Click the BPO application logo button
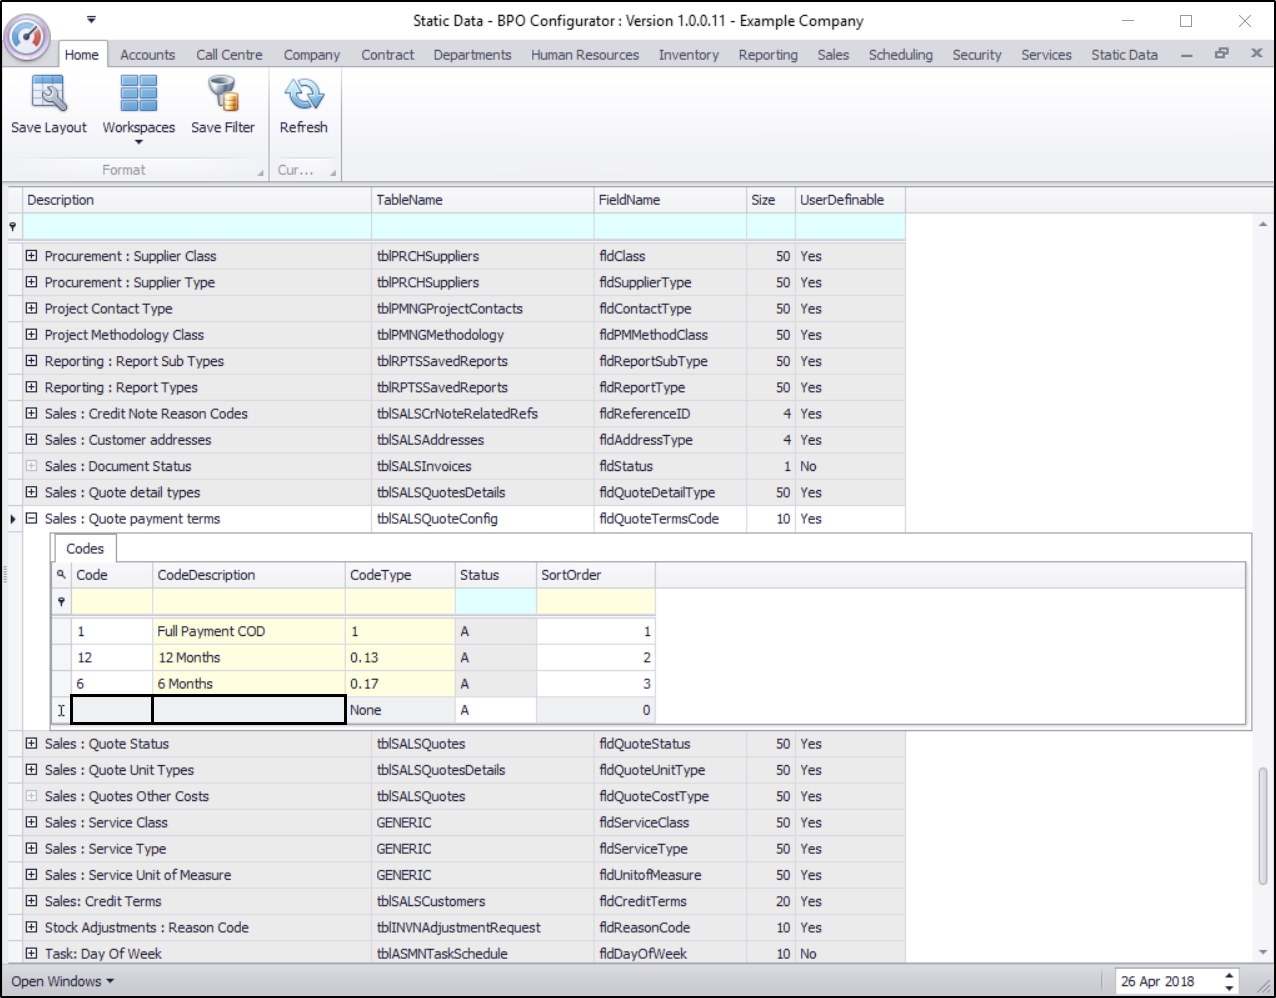This screenshot has height=998, width=1276. [x=27, y=36]
